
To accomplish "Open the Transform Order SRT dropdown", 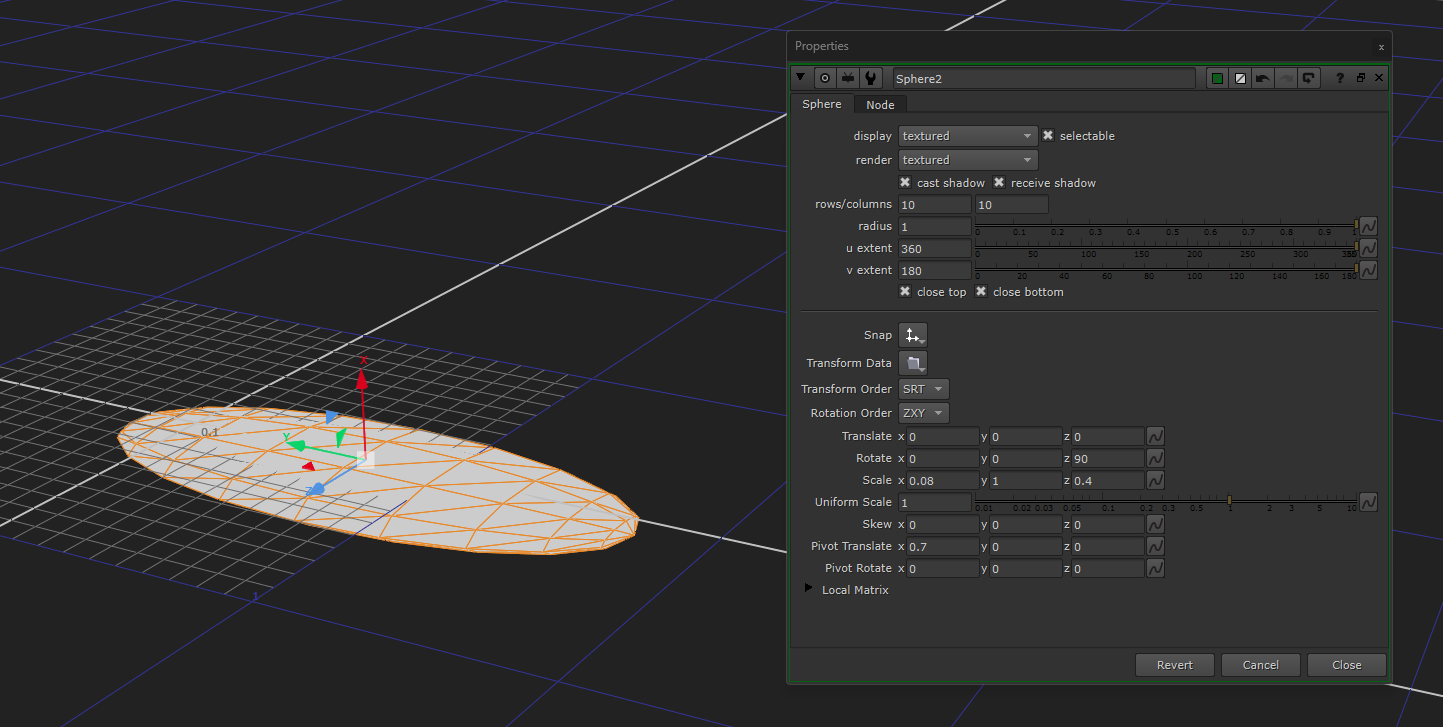I will 923,389.
